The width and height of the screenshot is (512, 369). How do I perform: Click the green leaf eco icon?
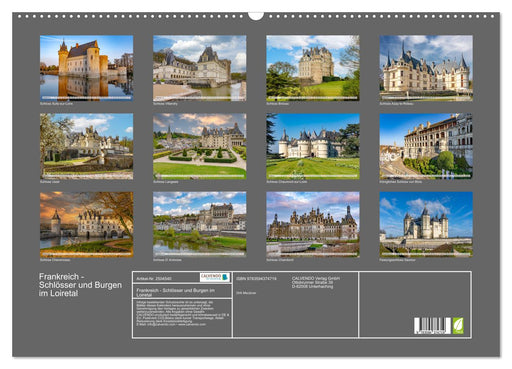tap(458, 325)
